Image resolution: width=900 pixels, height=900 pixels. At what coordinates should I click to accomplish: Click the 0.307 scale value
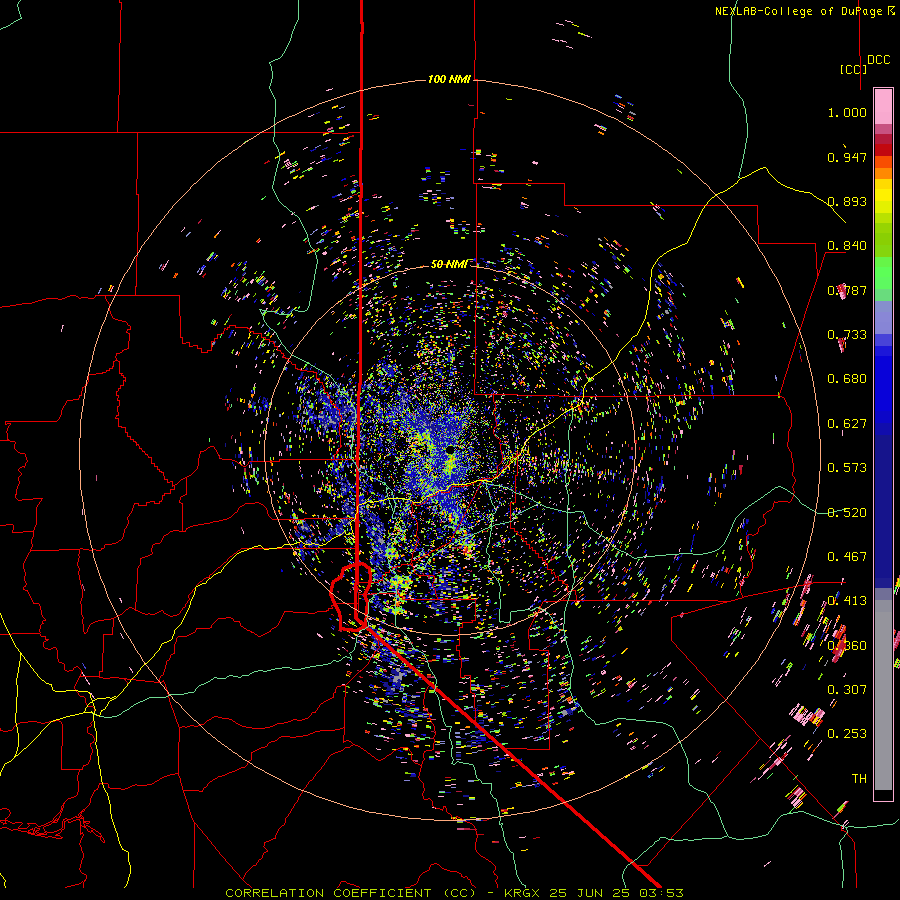pos(847,690)
